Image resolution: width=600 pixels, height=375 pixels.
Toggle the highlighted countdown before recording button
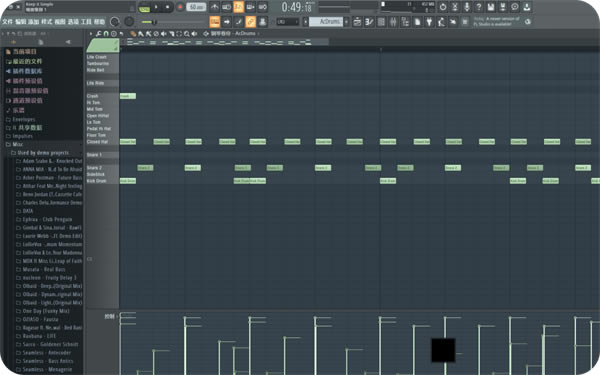point(238,7)
